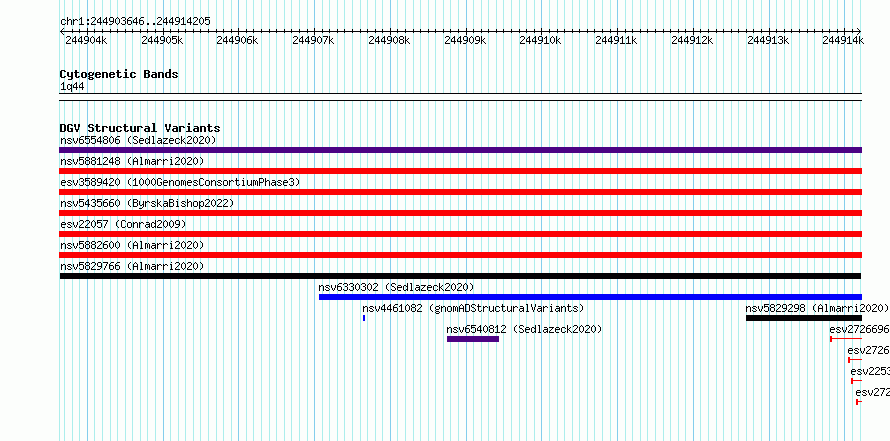
Task: Click the Cytogenetic Bands track title
Action: coord(119,74)
